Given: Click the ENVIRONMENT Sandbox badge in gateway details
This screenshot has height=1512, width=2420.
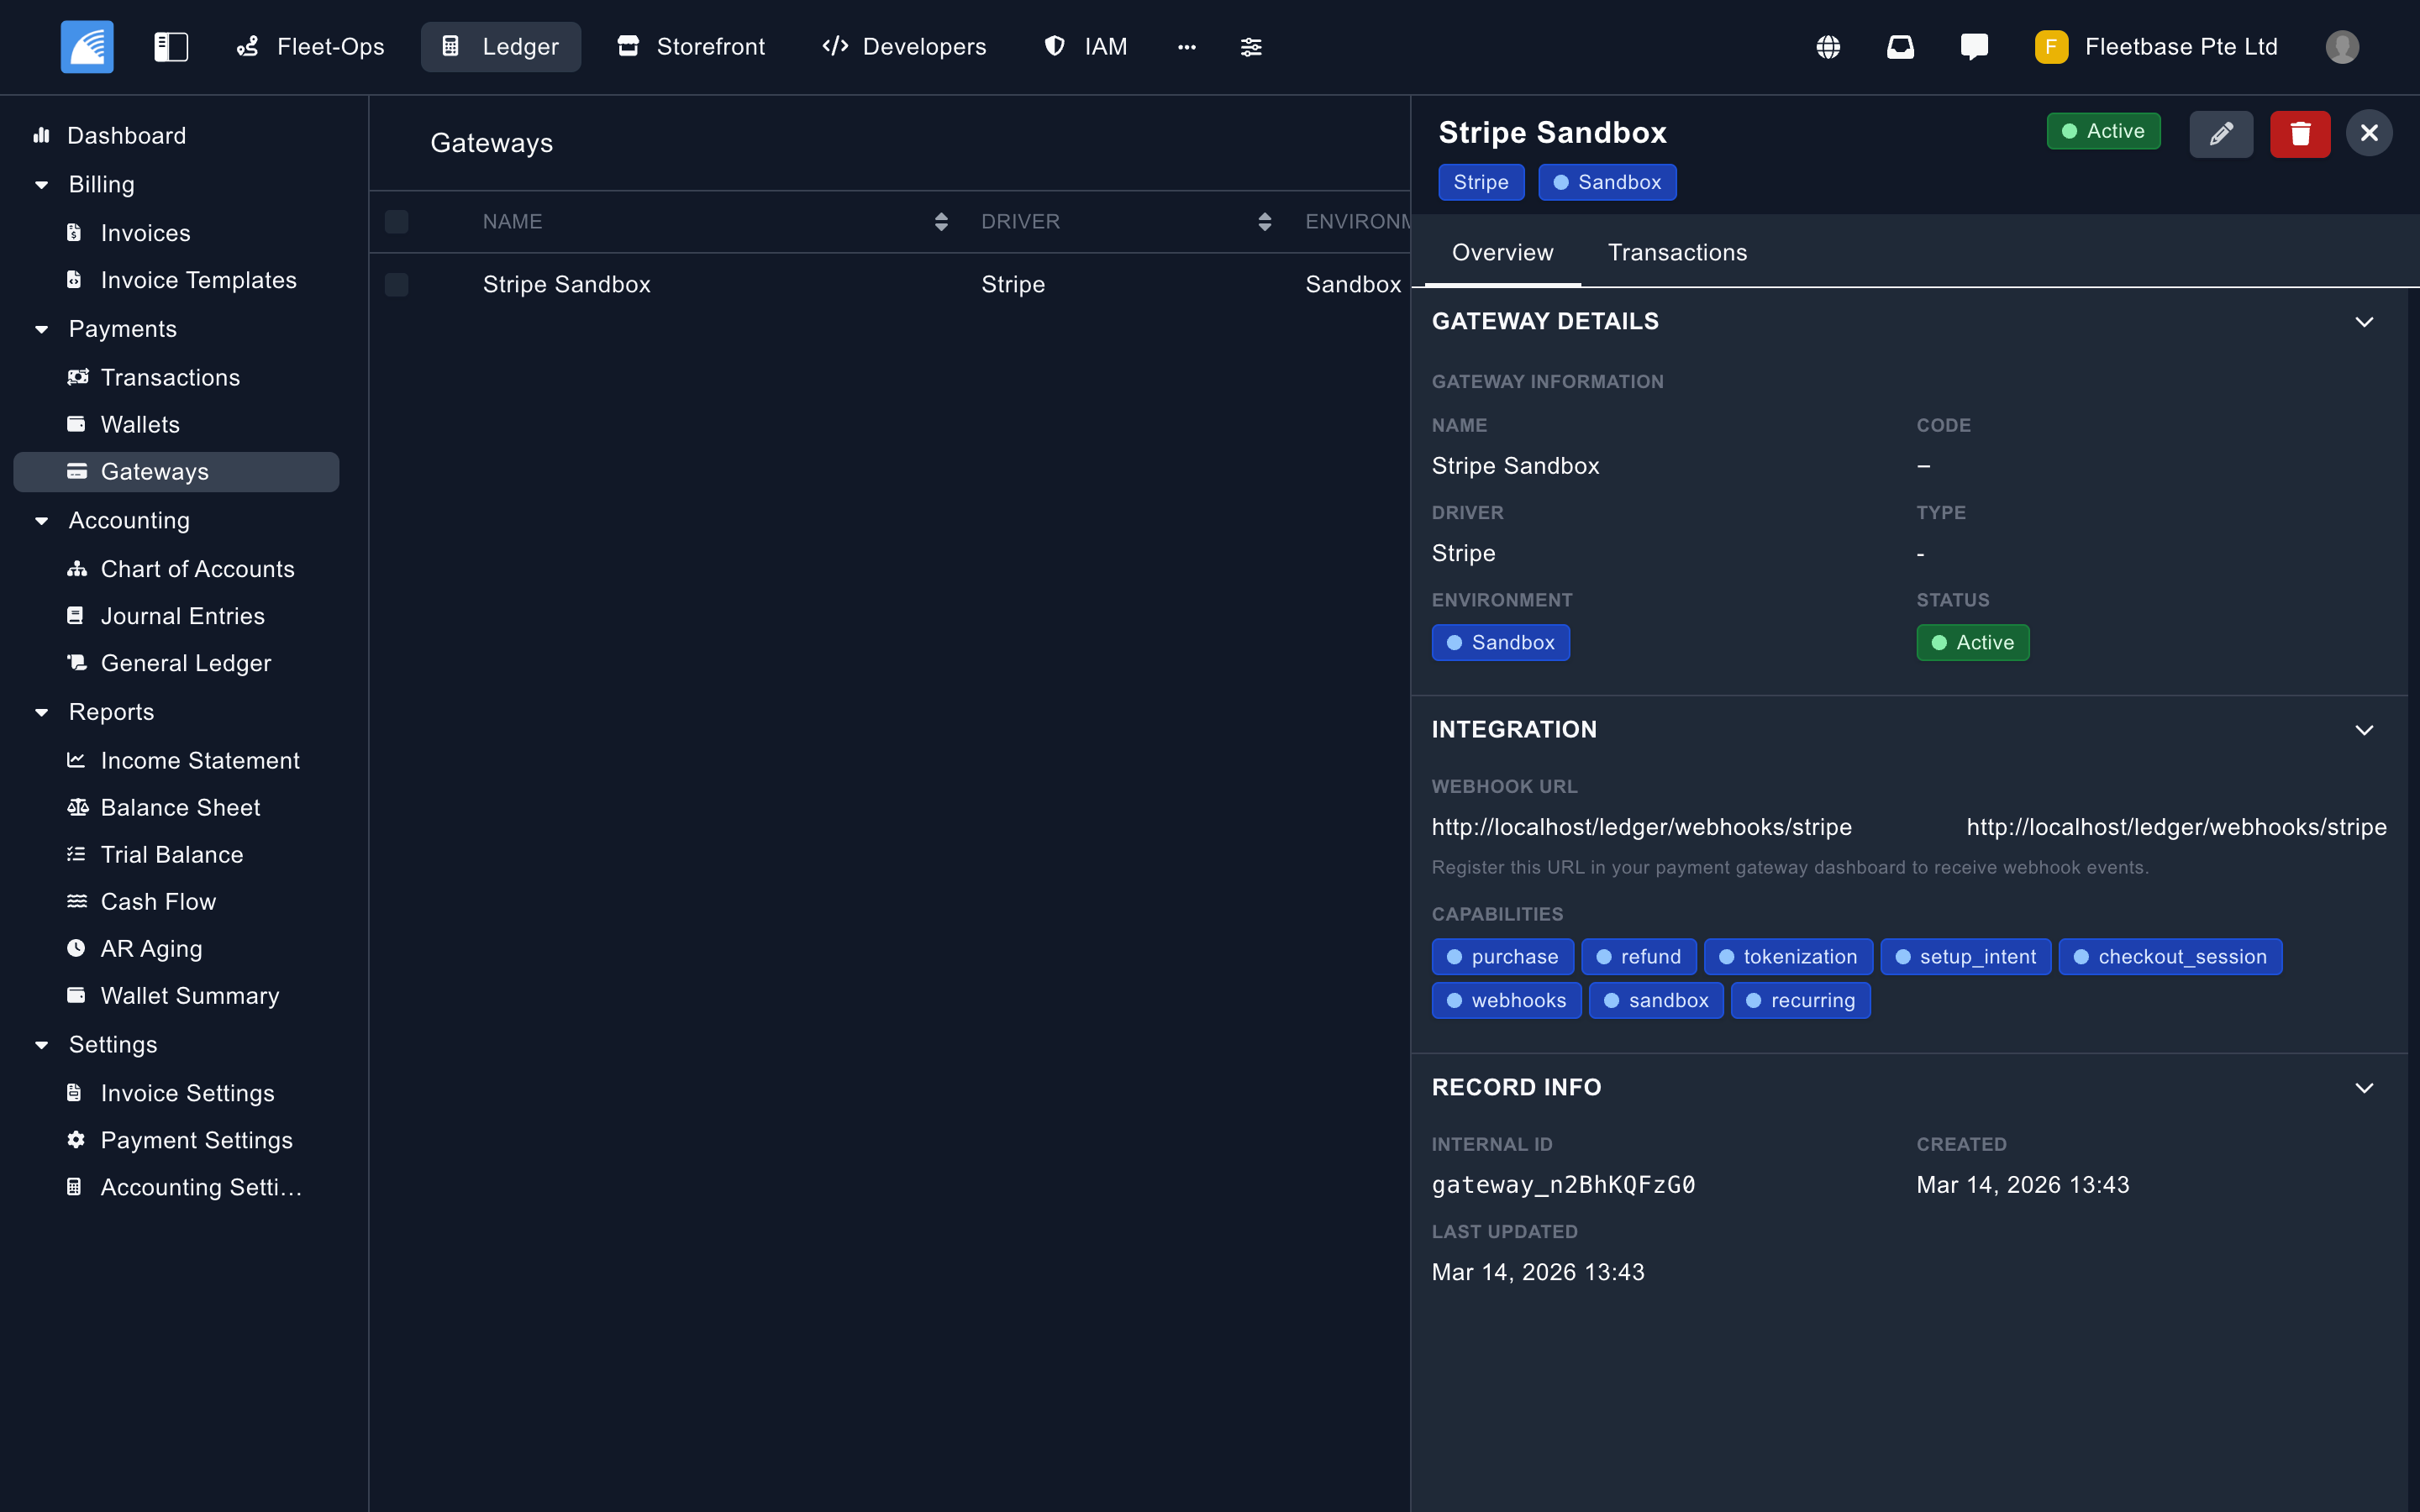Looking at the screenshot, I should point(1500,643).
